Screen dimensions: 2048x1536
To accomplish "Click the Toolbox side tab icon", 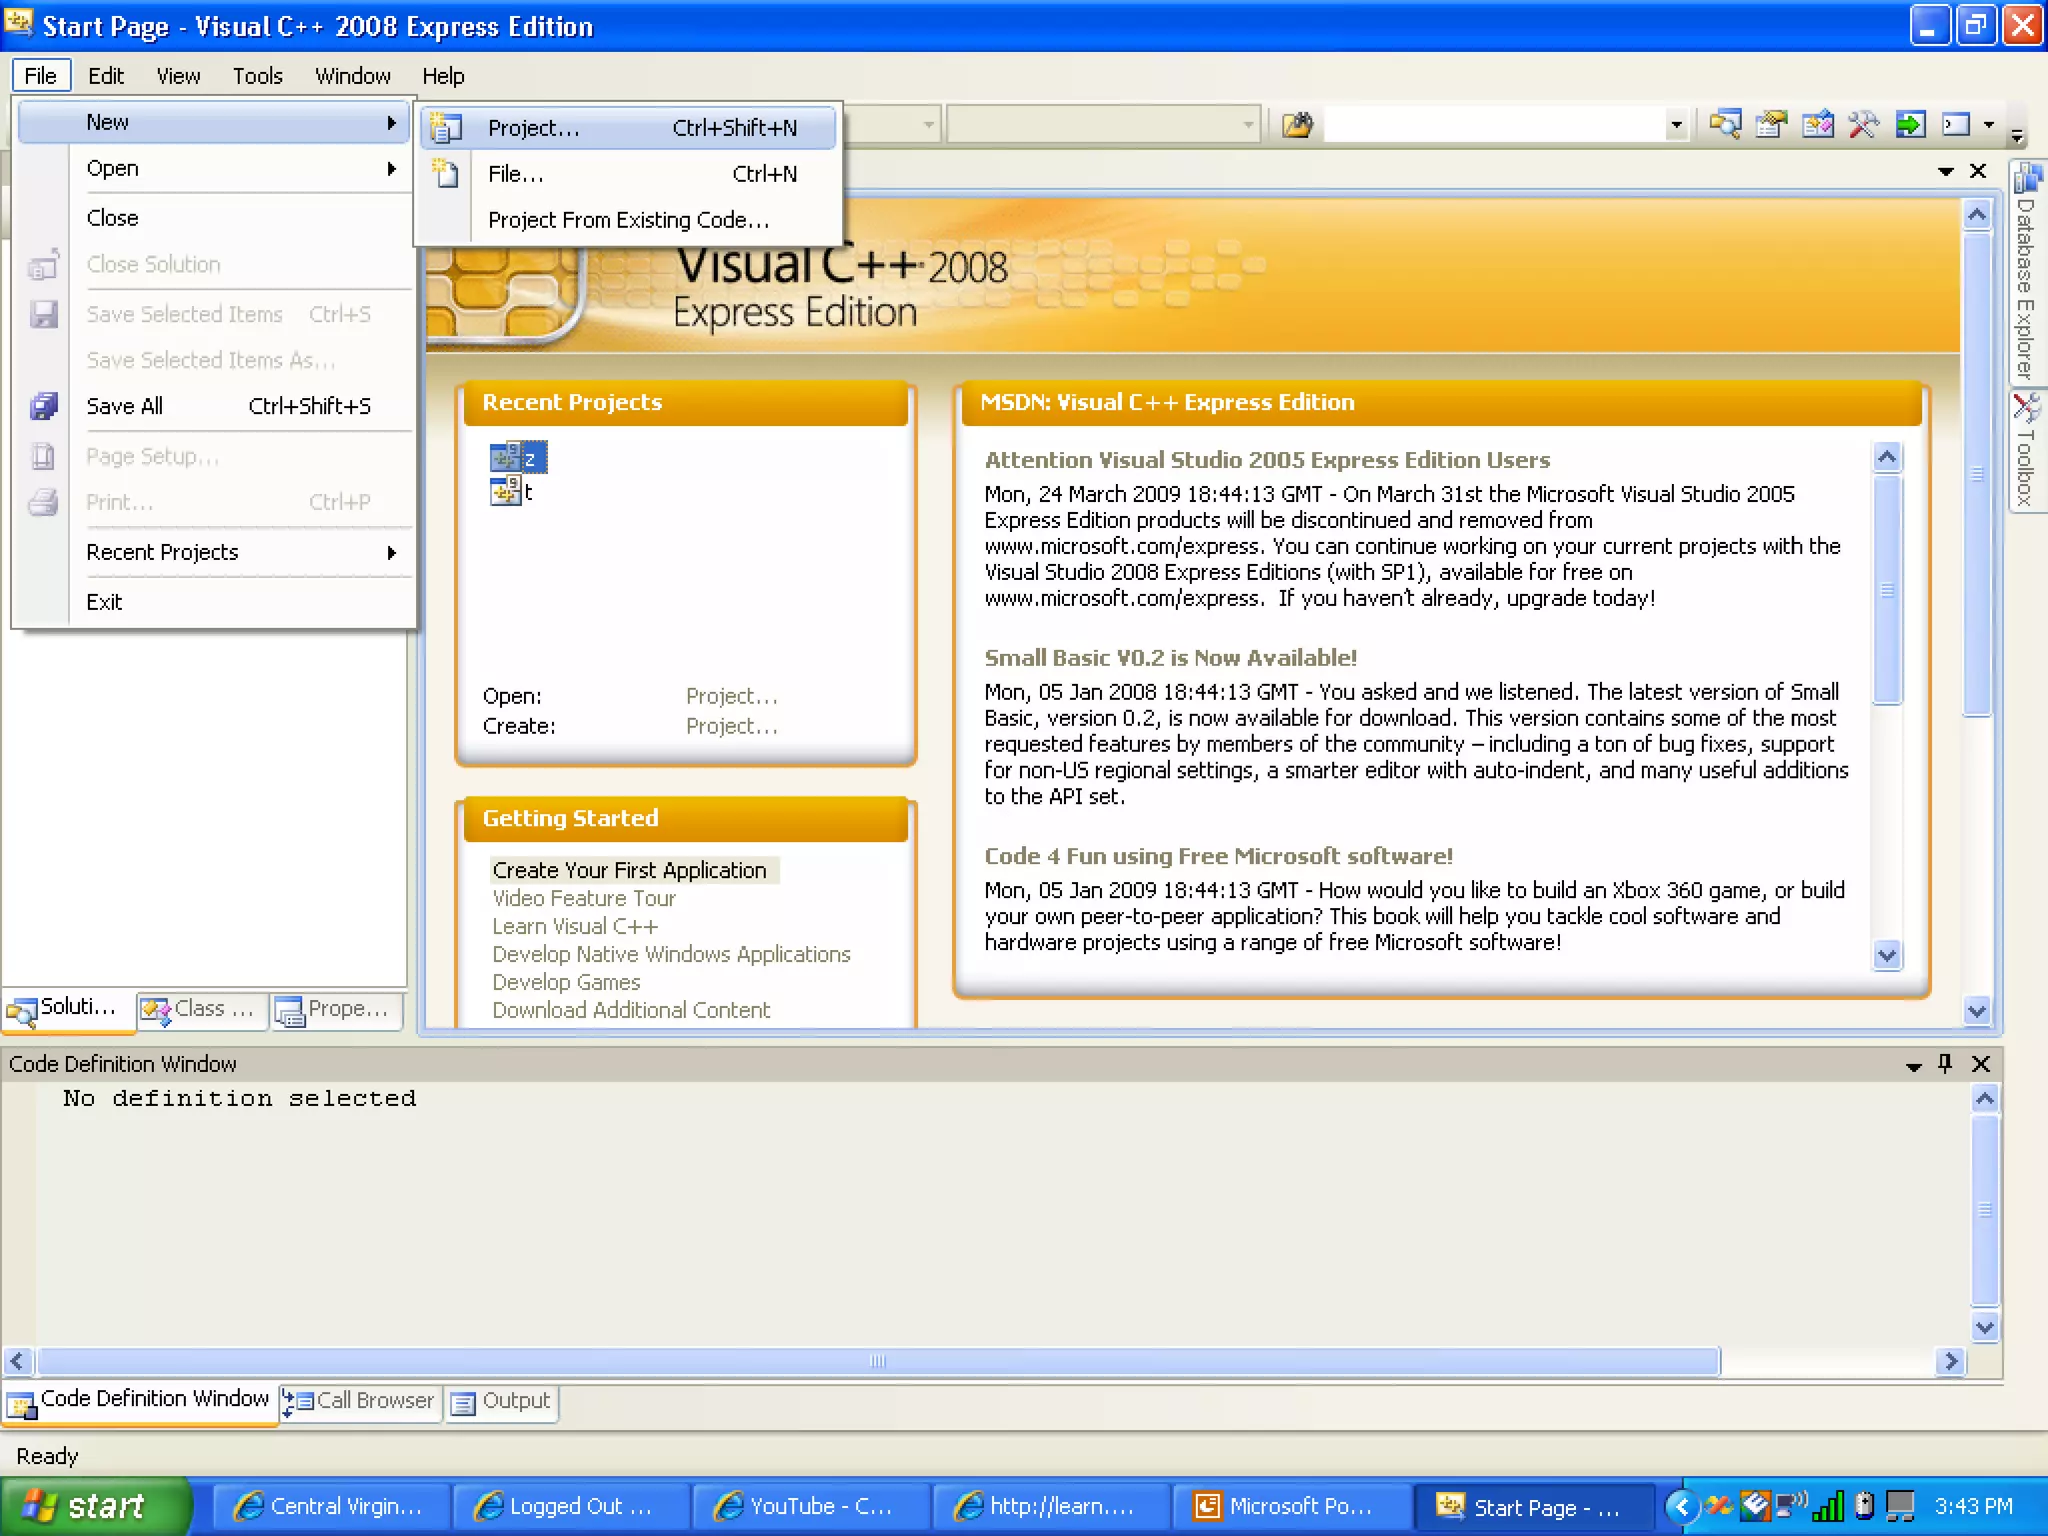I will point(2028,407).
